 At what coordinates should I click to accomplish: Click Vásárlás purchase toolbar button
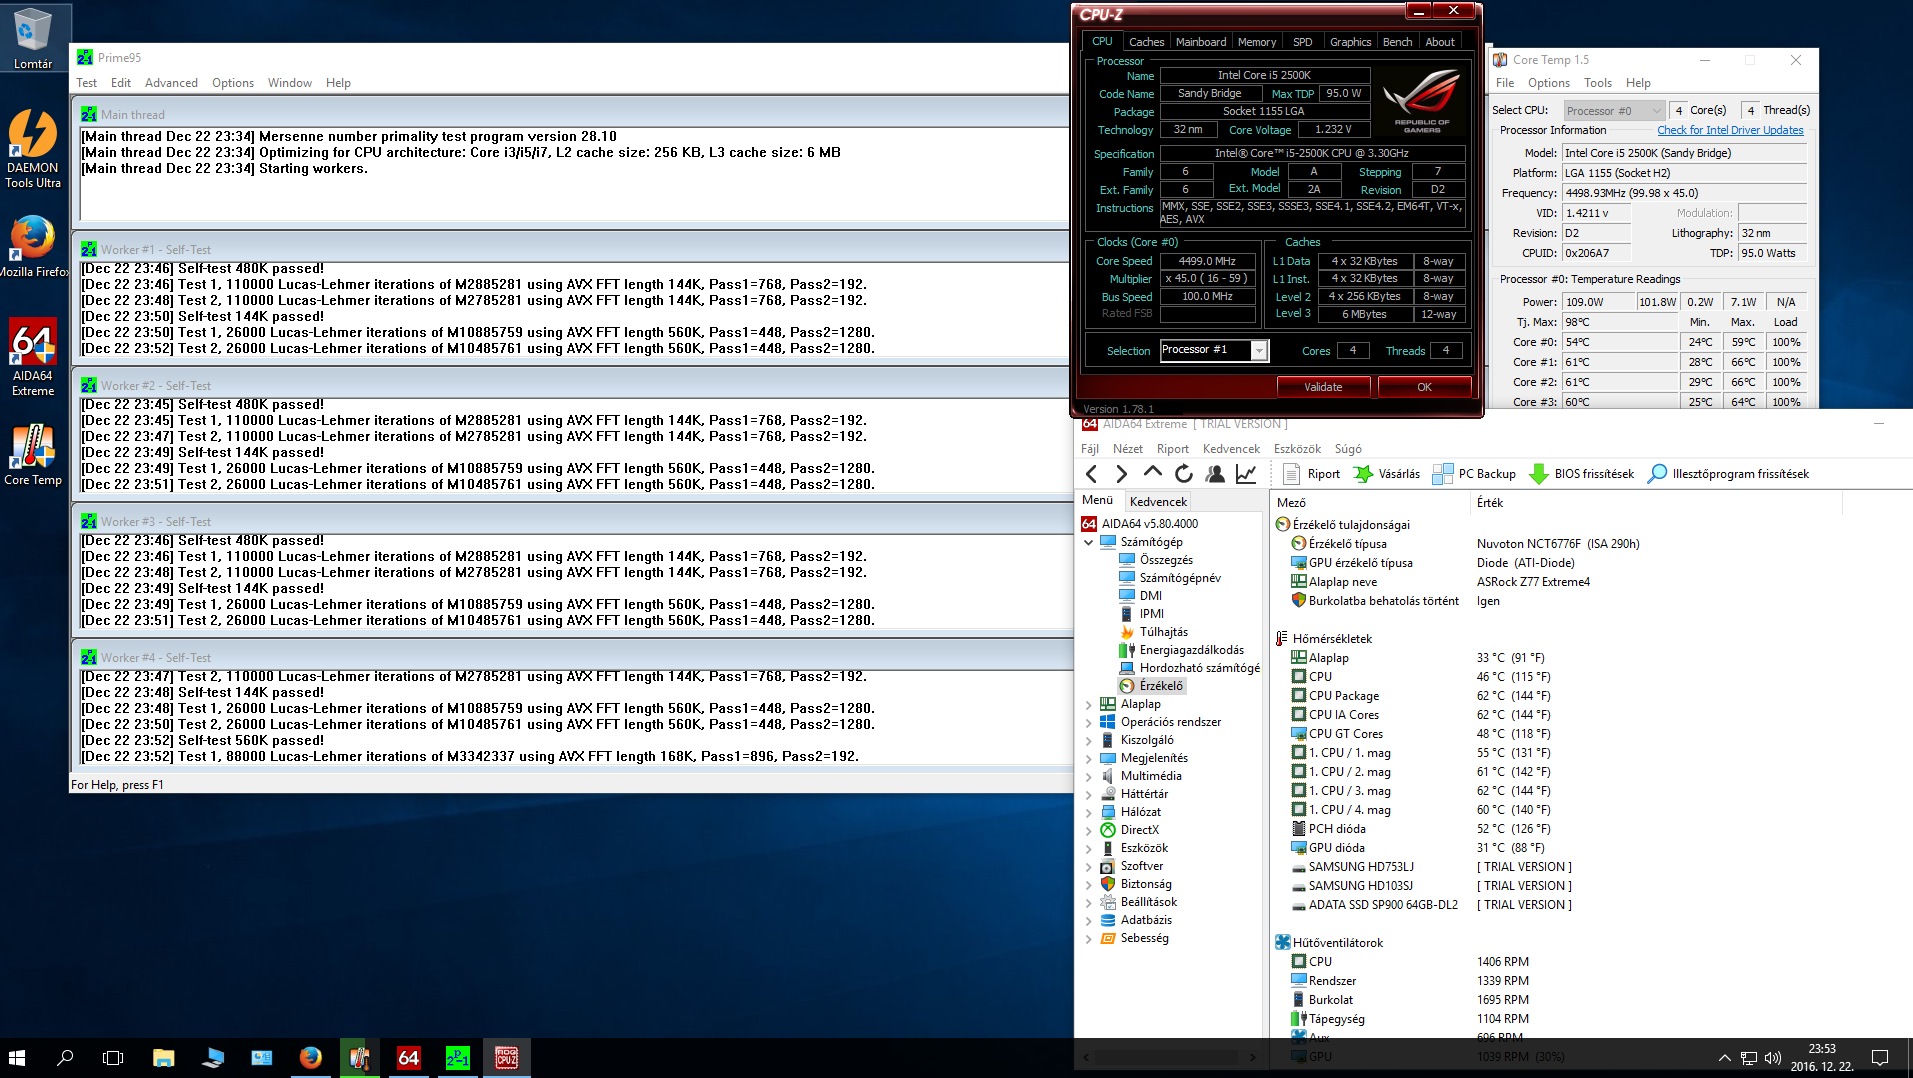(x=1387, y=474)
